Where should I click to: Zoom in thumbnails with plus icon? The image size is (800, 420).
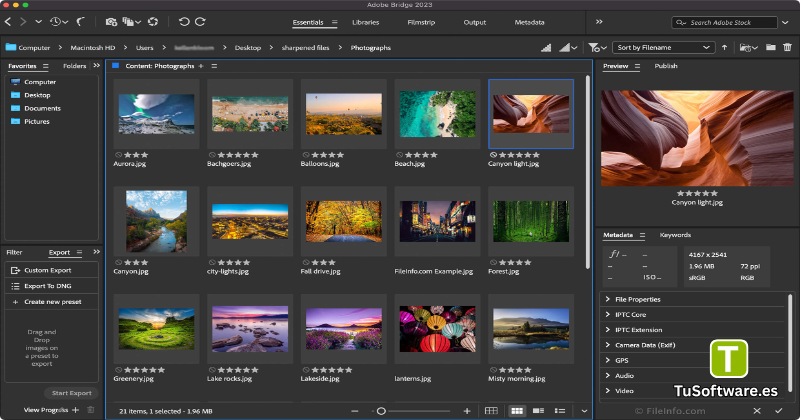click(467, 411)
